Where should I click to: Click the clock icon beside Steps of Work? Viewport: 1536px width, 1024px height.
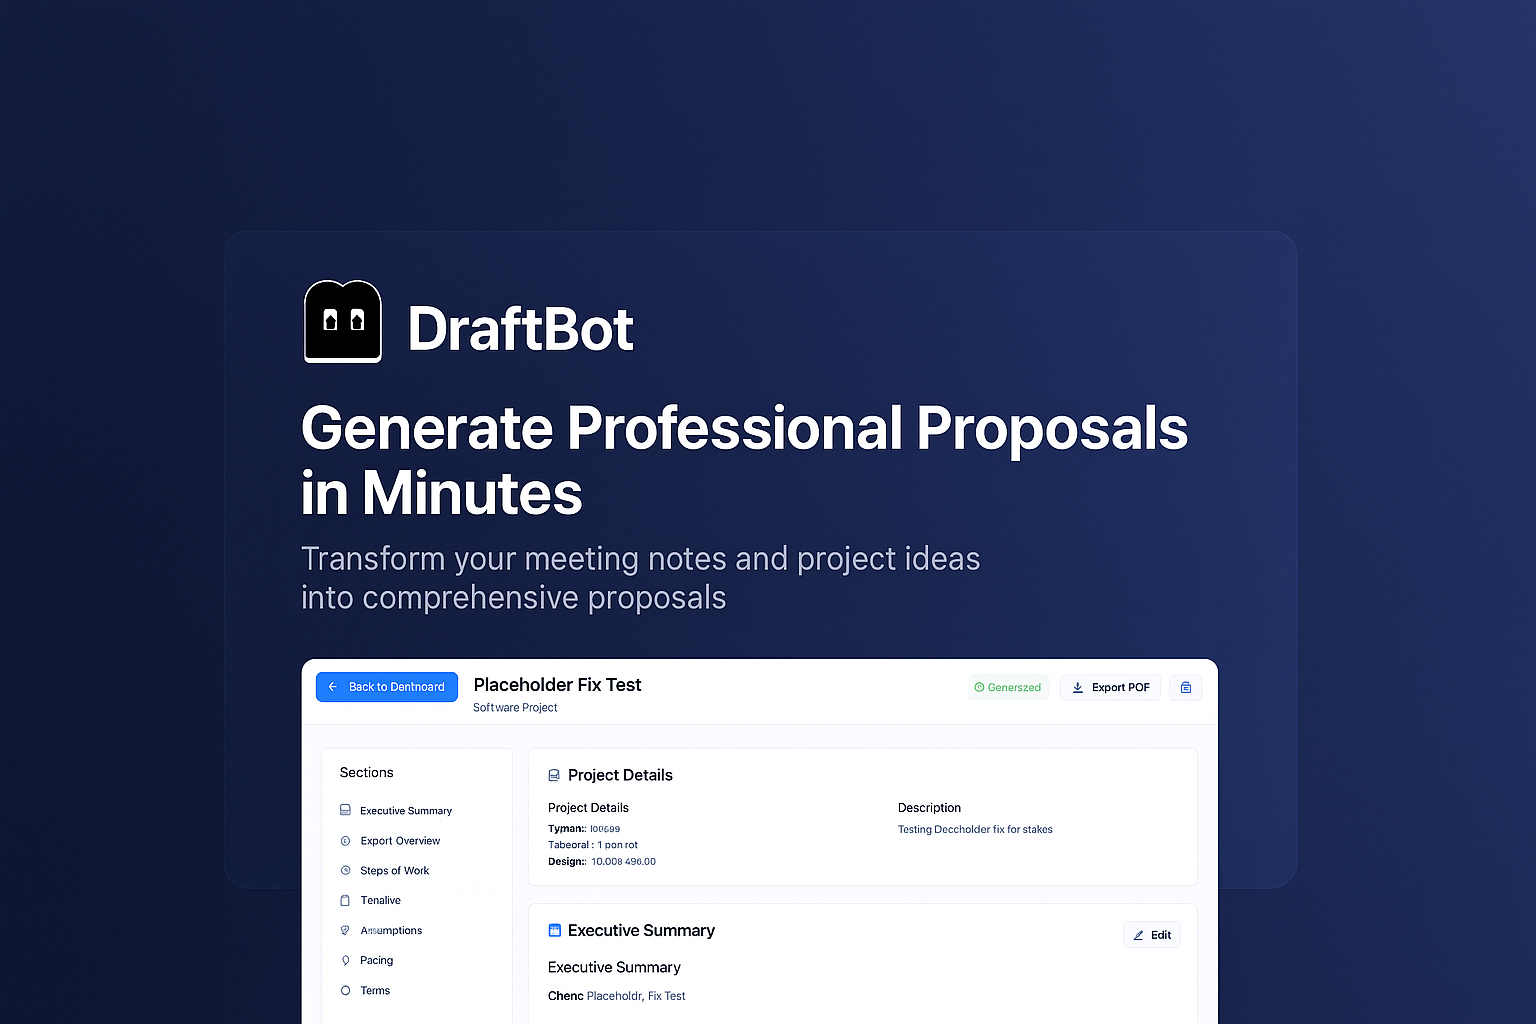(x=345, y=871)
